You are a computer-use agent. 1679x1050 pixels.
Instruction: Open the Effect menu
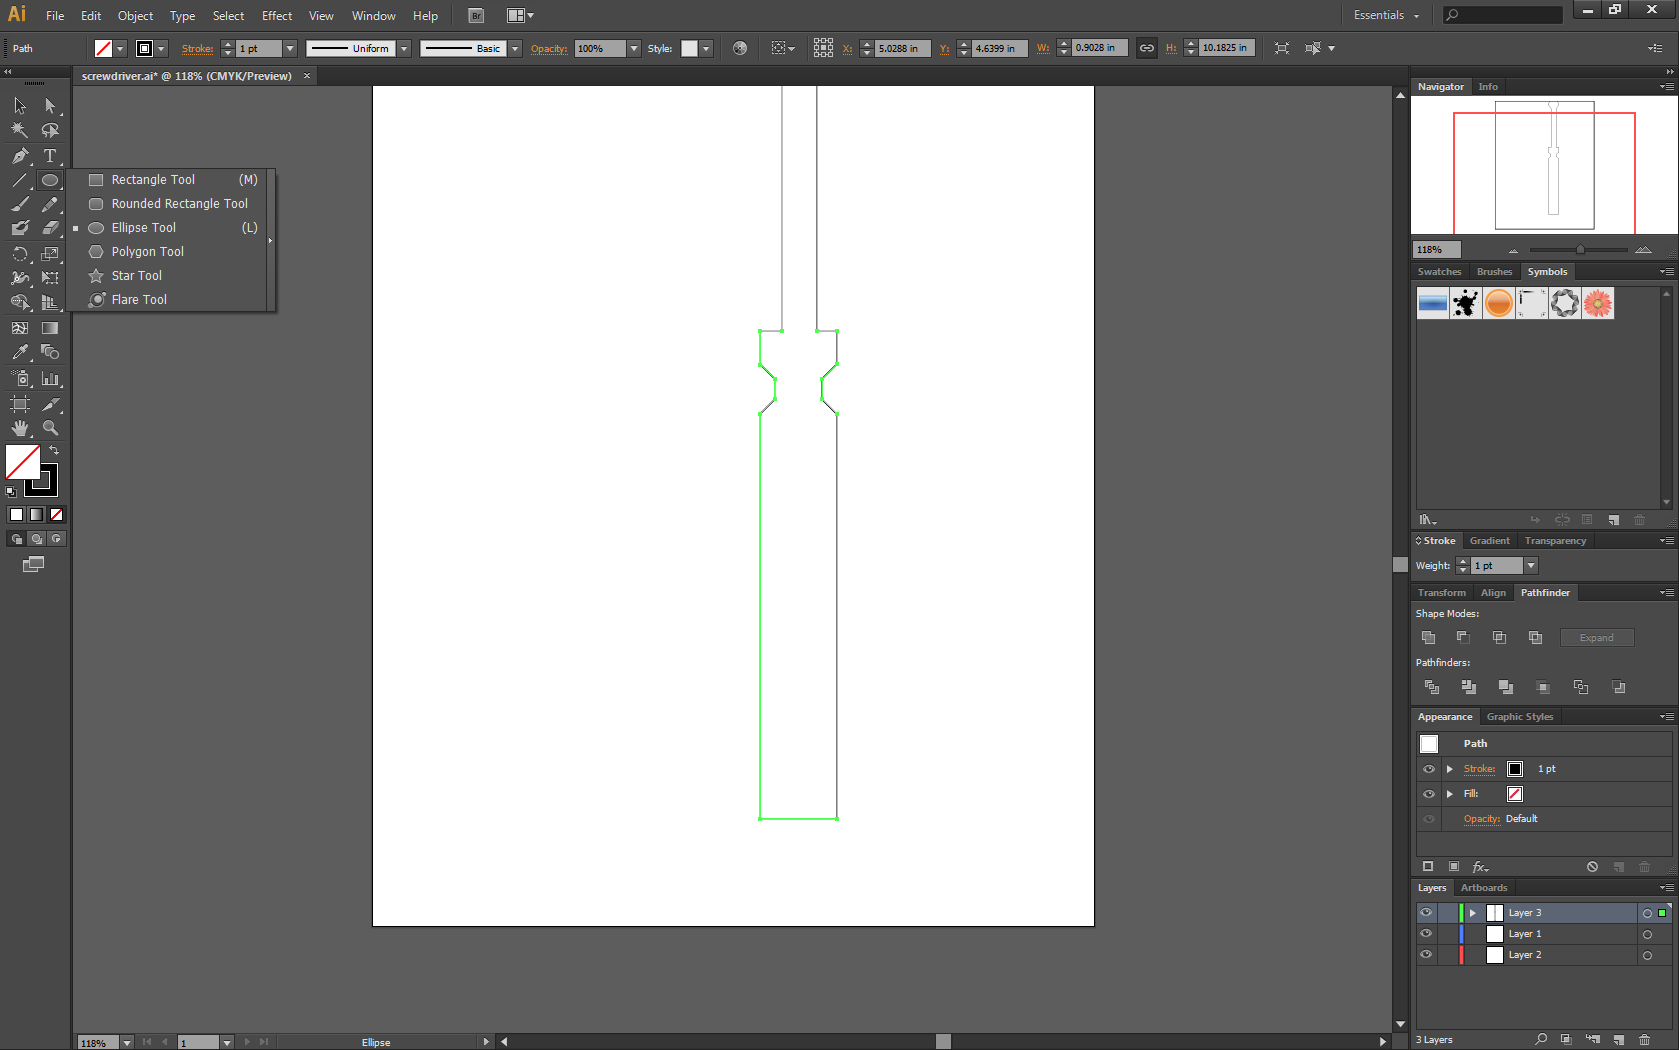tap(276, 15)
